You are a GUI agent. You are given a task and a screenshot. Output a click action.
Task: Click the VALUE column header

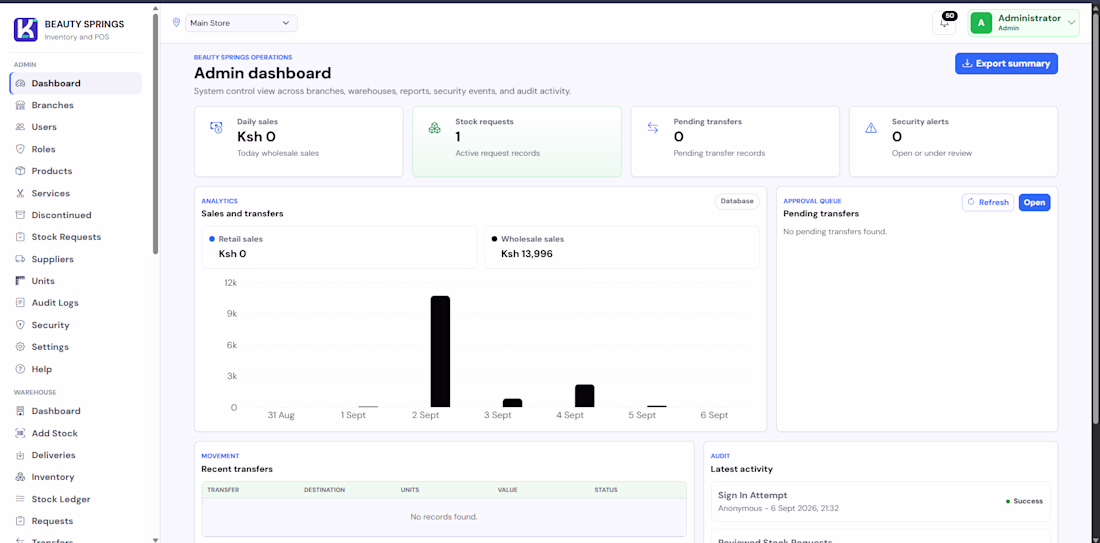pos(507,490)
